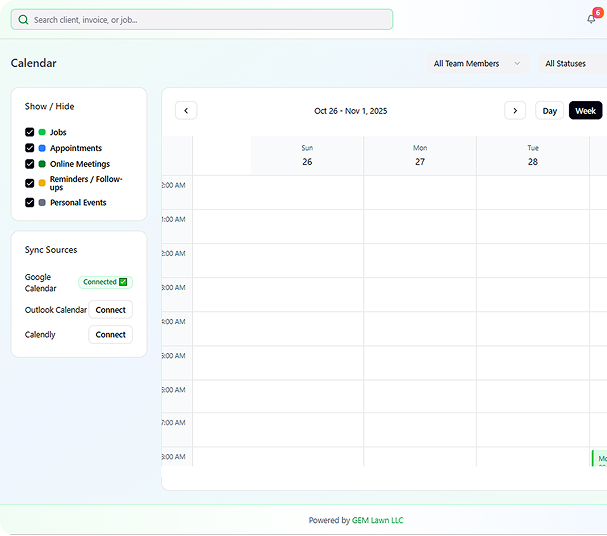Click the Sync Sources panel title
Image resolution: width=607 pixels, height=536 pixels.
pyautogui.click(x=51, y=250)
